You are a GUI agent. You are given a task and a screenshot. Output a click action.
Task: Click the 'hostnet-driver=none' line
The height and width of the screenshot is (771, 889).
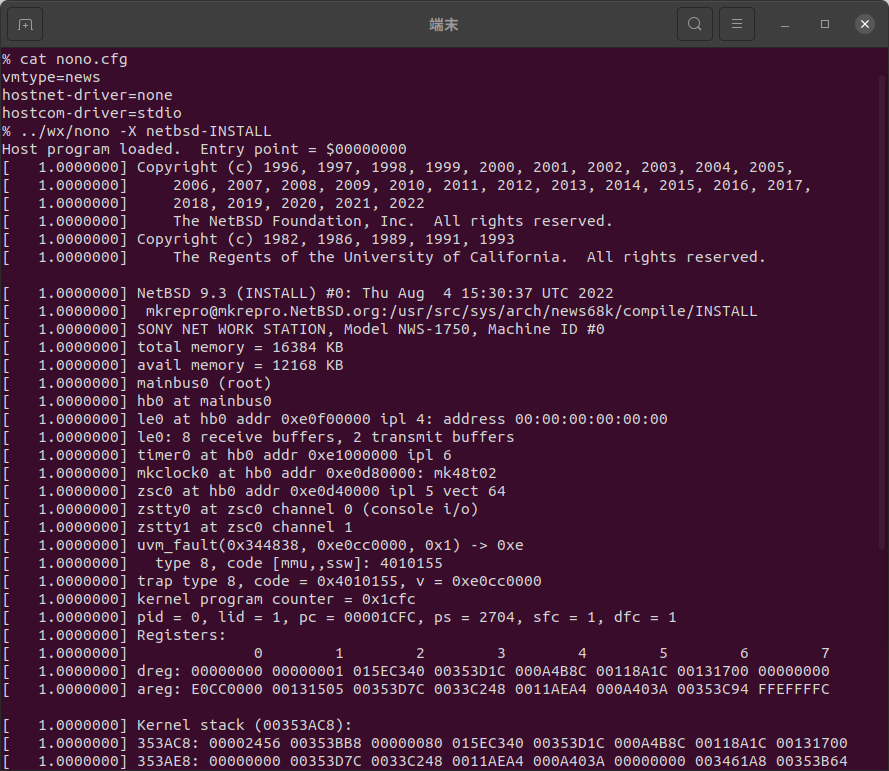(87, 95)
